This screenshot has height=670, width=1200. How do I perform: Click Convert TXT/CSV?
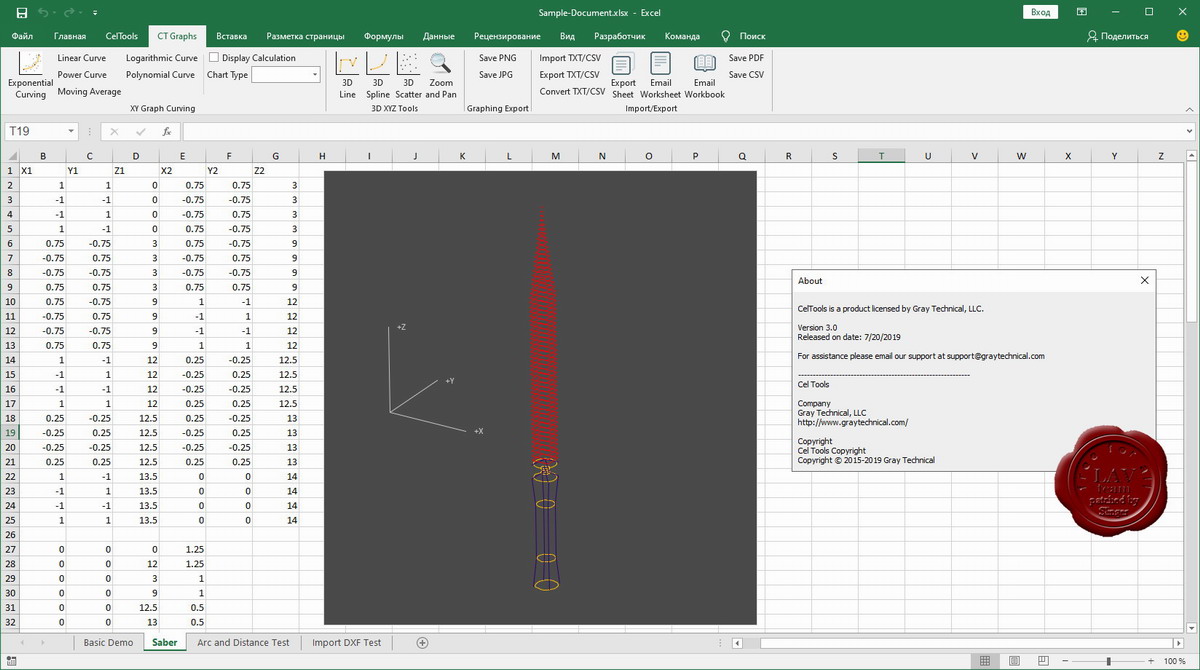tap(572, 92)
